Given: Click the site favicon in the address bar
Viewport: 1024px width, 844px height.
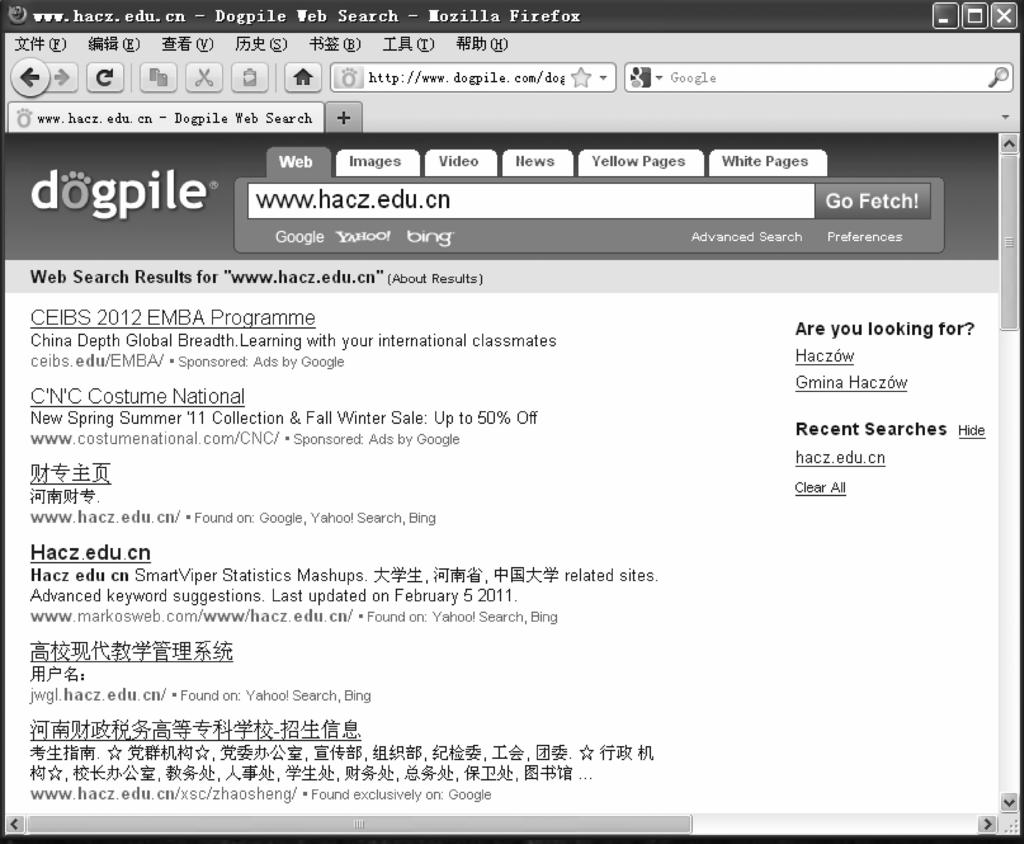Looking at the screenshot, I should [349, 78].
